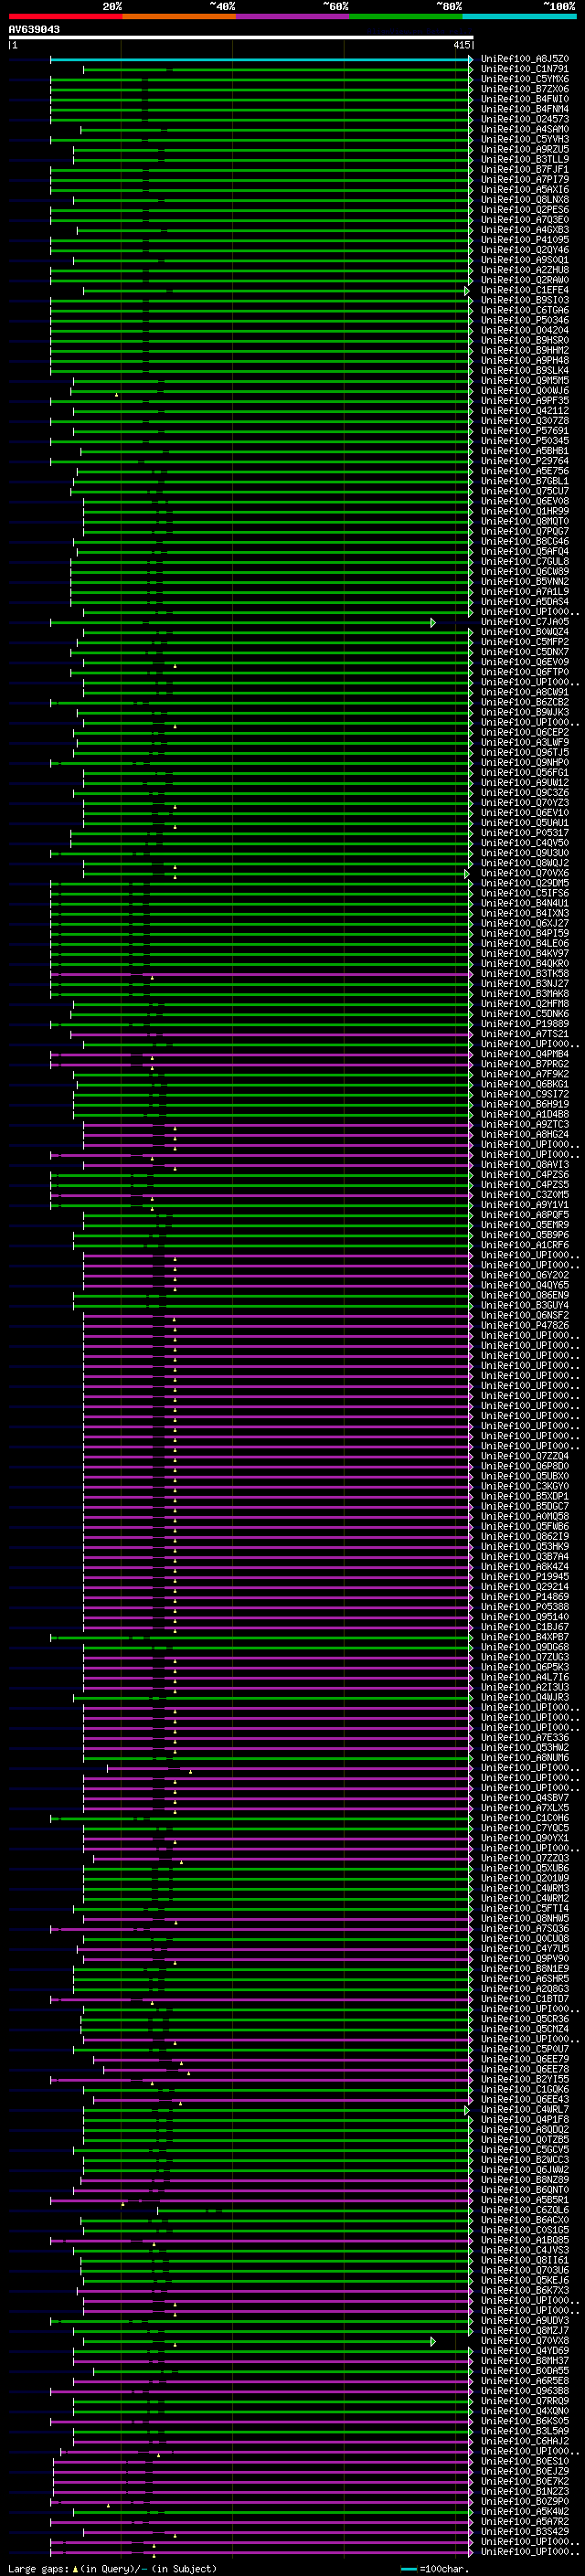Open hit UniRef100_C6ZQL6

[525, 2210]
